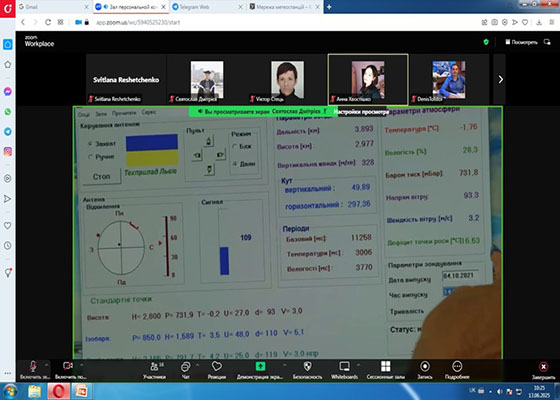This screenshot has height=400, width=560.
Task: Open the clock showing 10:25 in taskbar
Action: pos(539,391)
